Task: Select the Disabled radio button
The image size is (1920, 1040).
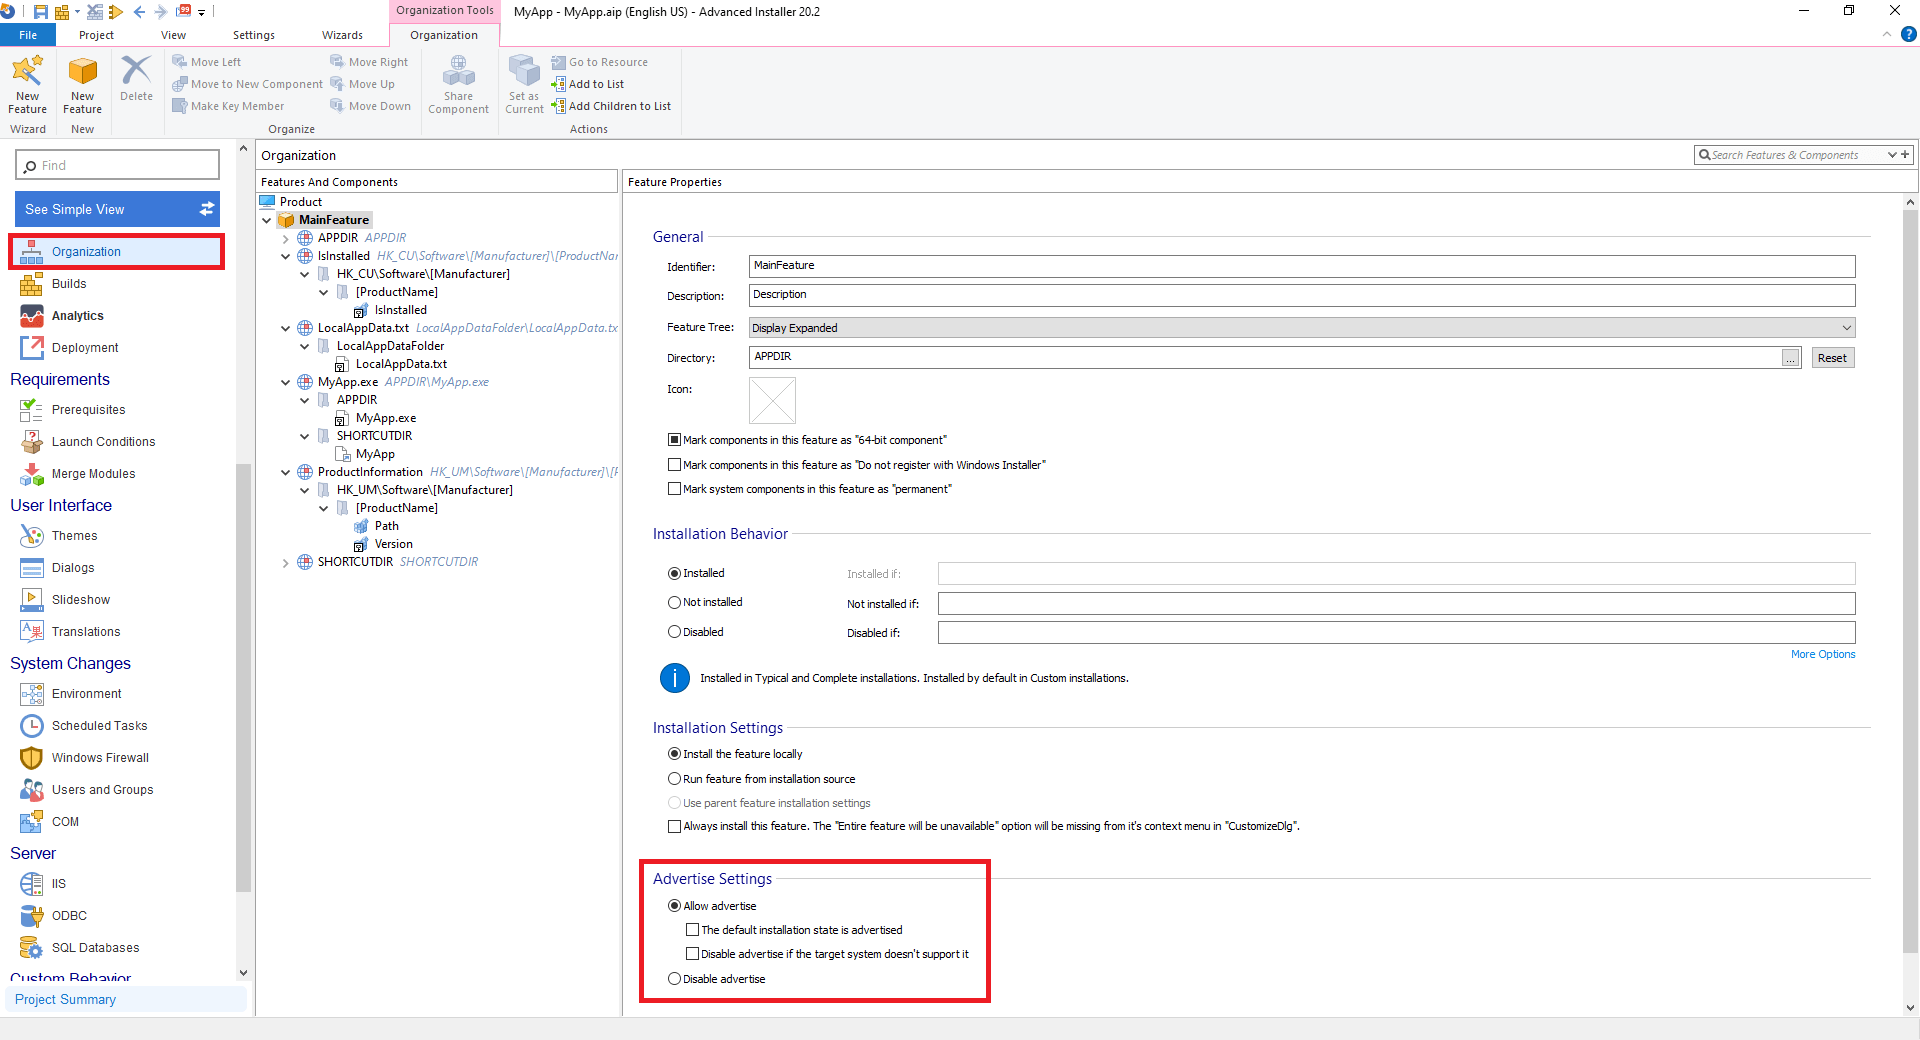Action: 674,632
